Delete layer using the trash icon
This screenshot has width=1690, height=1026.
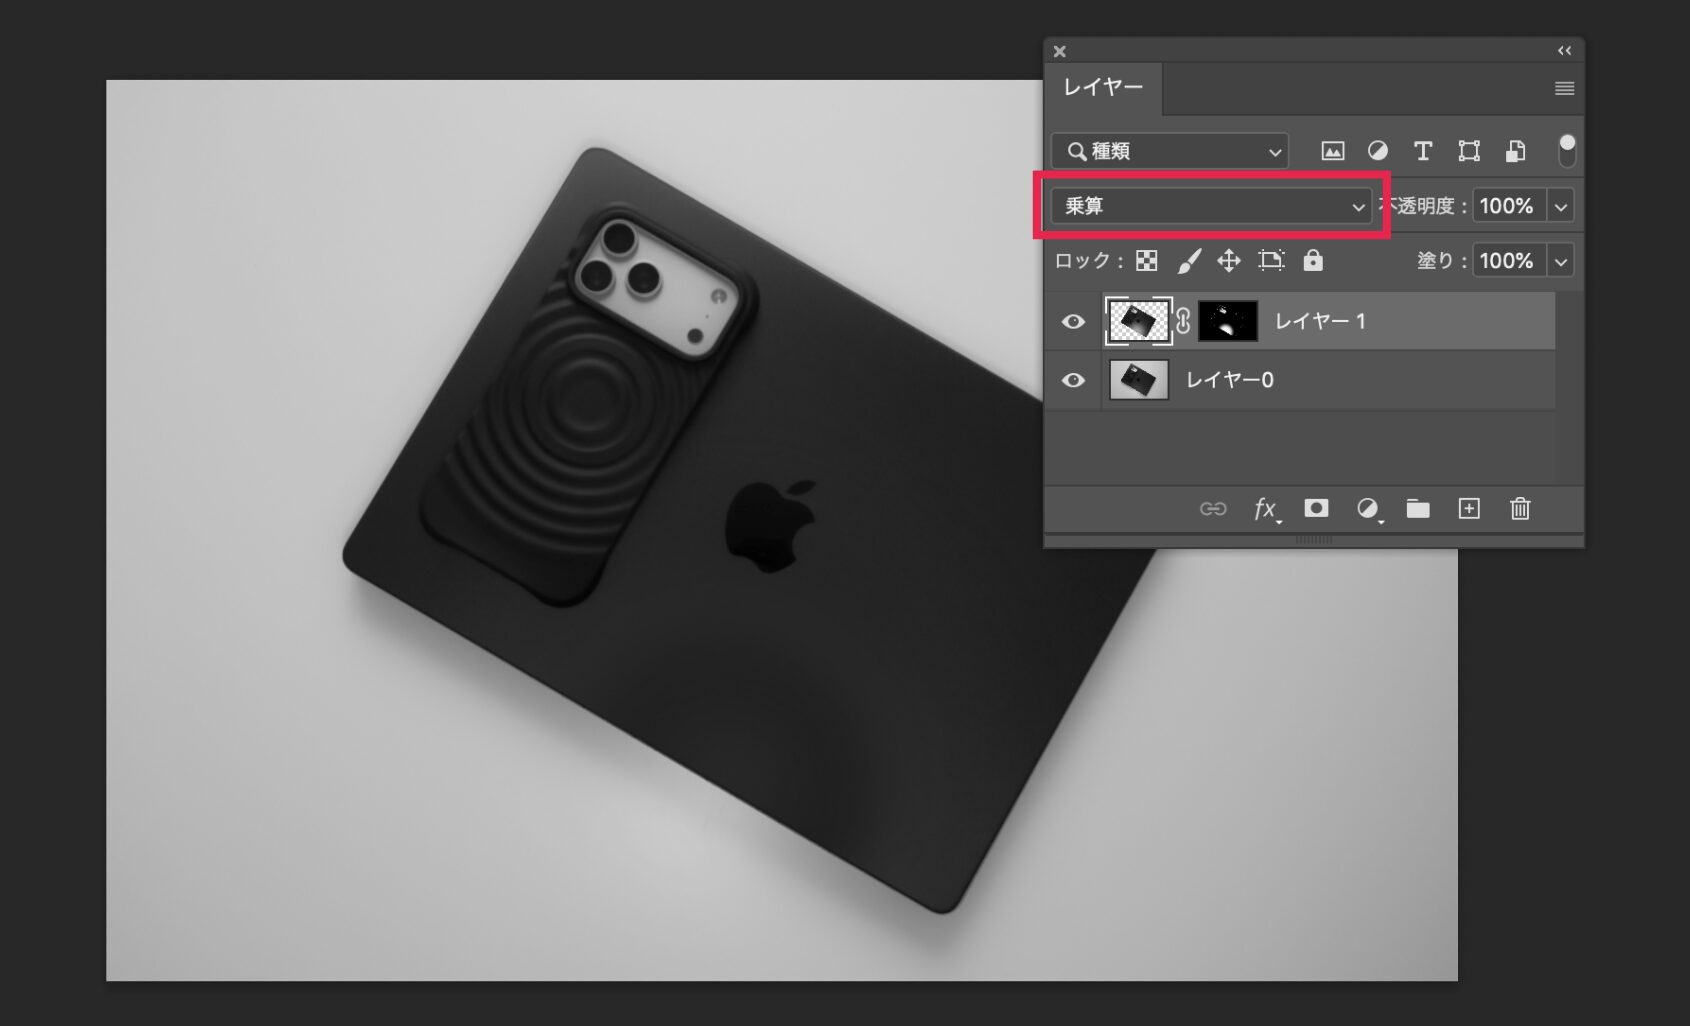(1519, 509)
